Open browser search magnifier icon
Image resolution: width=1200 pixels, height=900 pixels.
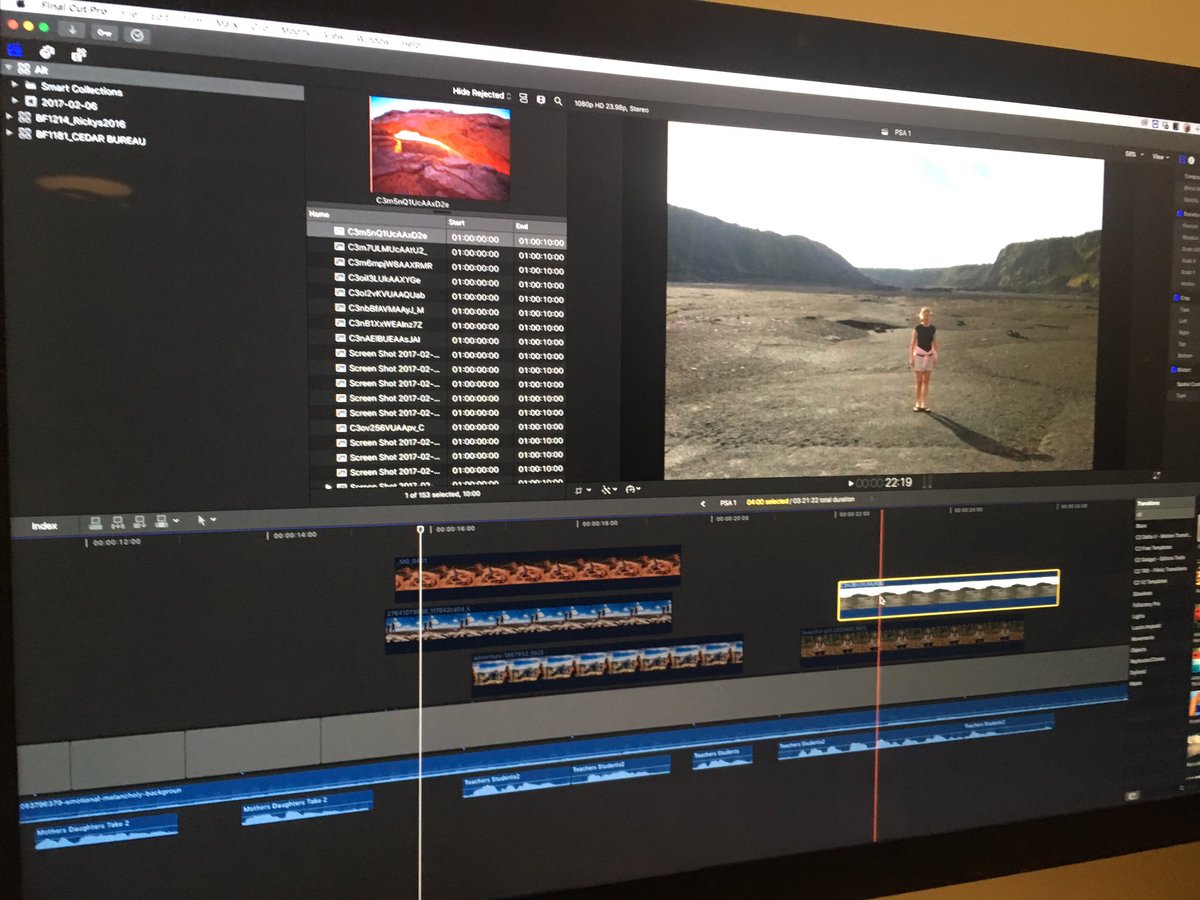558,101
